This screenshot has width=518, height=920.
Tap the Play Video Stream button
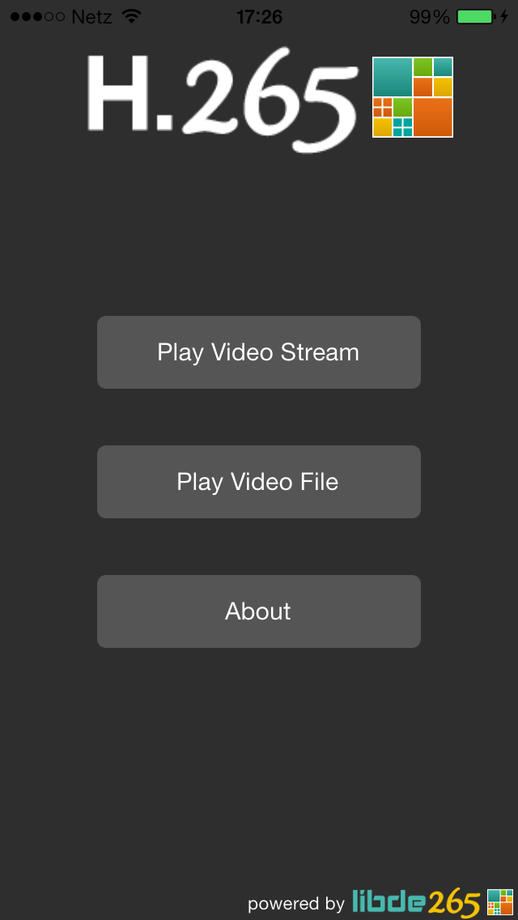[259, 352]
